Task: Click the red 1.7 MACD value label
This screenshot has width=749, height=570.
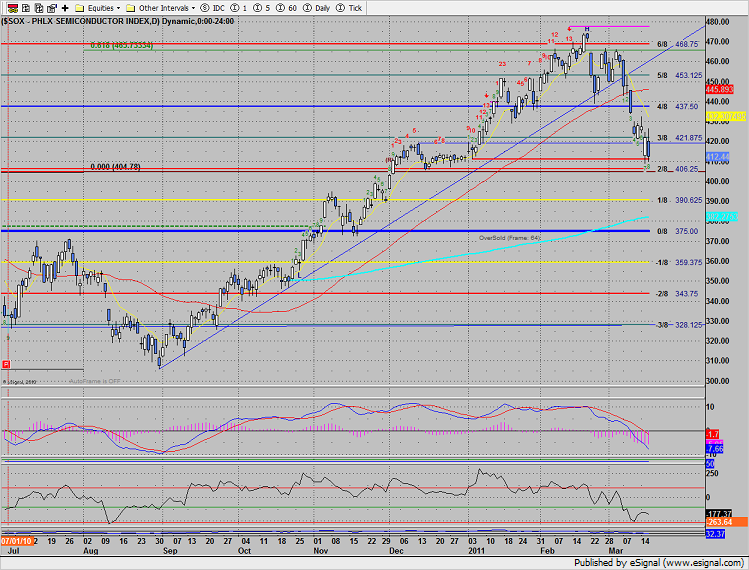Action: click(x=712, y=434)
